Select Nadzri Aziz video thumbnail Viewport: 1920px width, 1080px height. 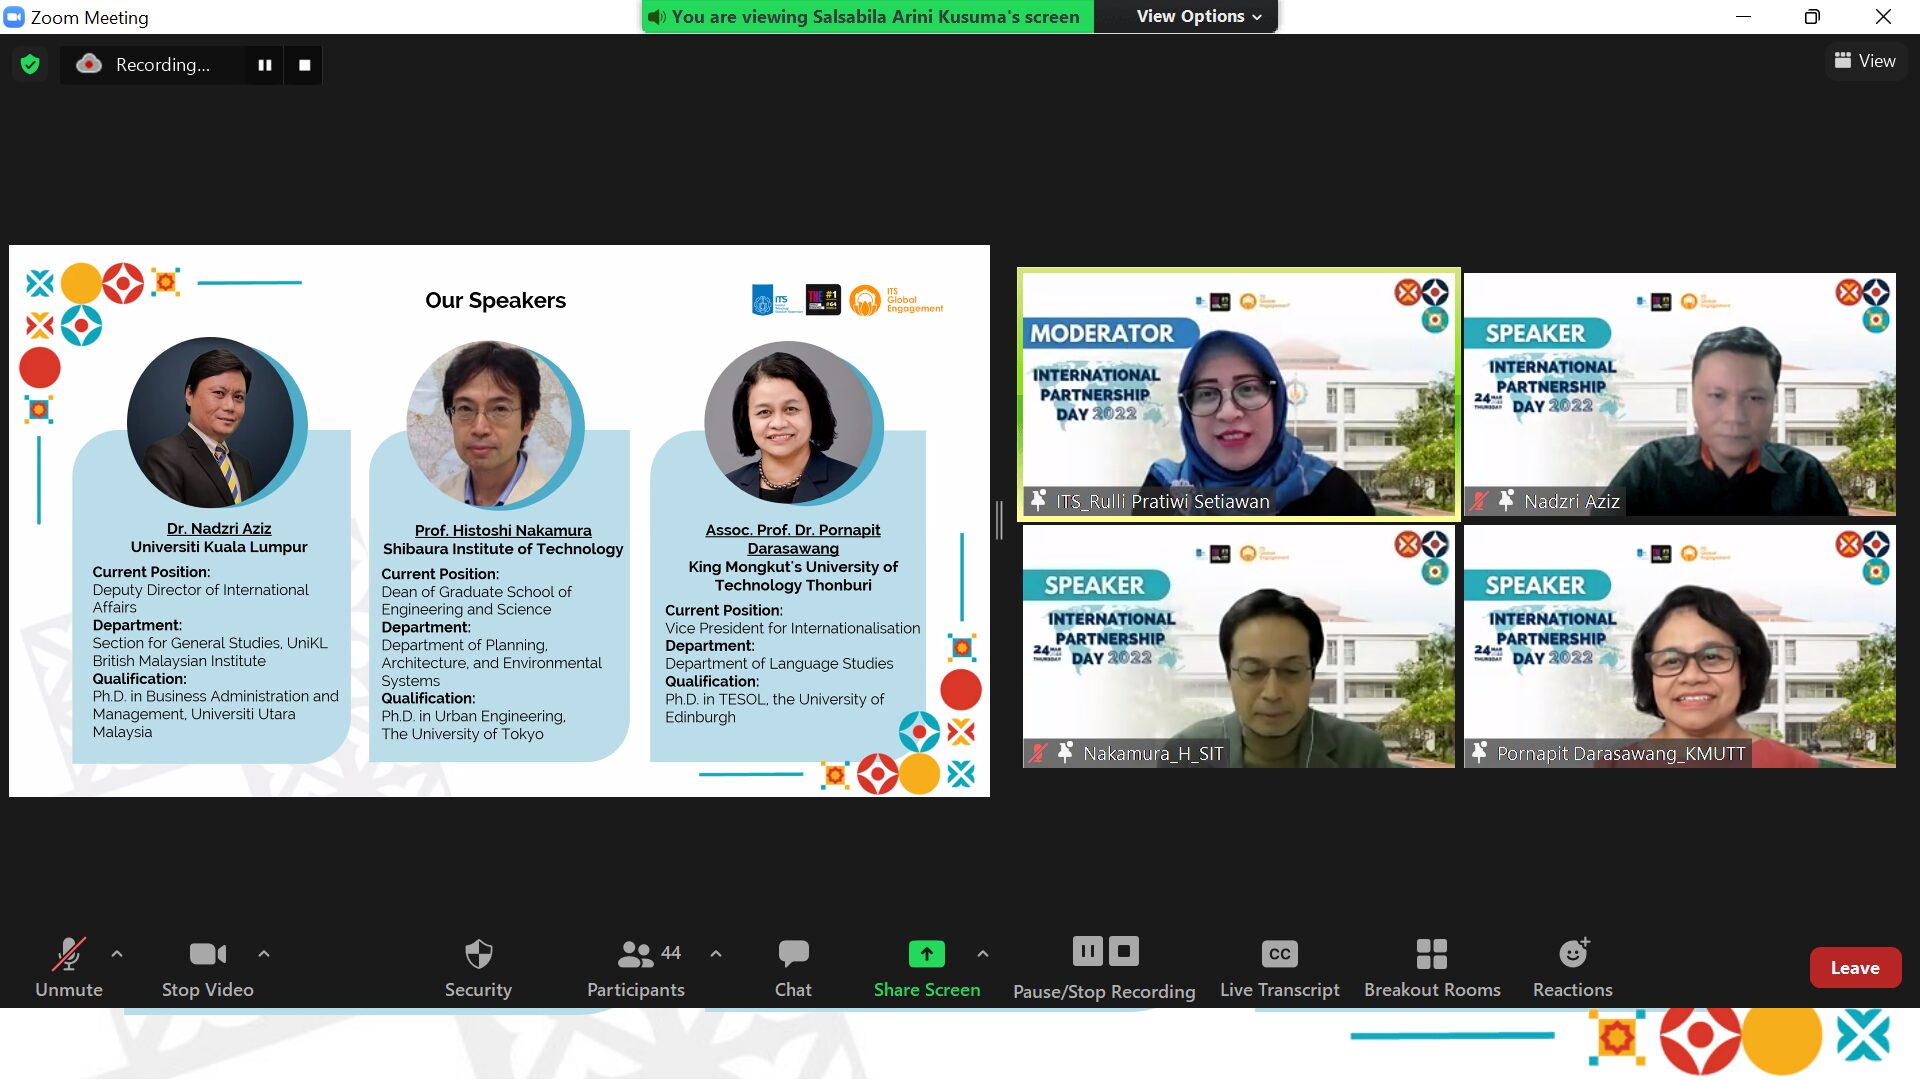(1679, 395)
